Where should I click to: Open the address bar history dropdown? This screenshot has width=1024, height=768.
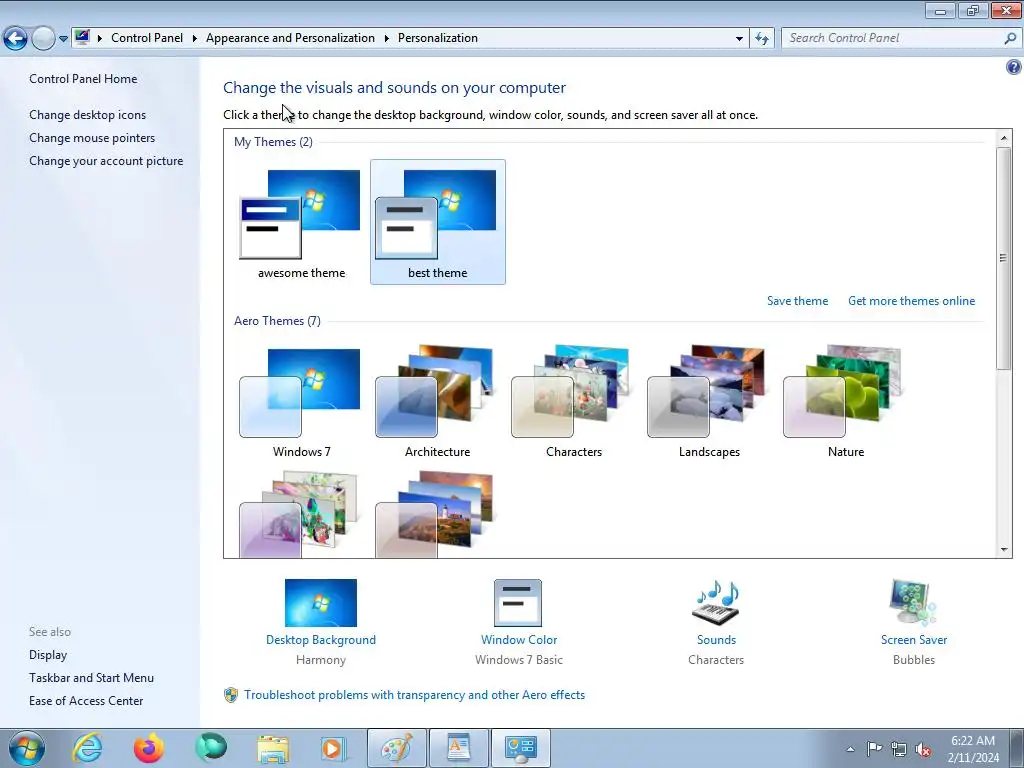click(739, 39)
